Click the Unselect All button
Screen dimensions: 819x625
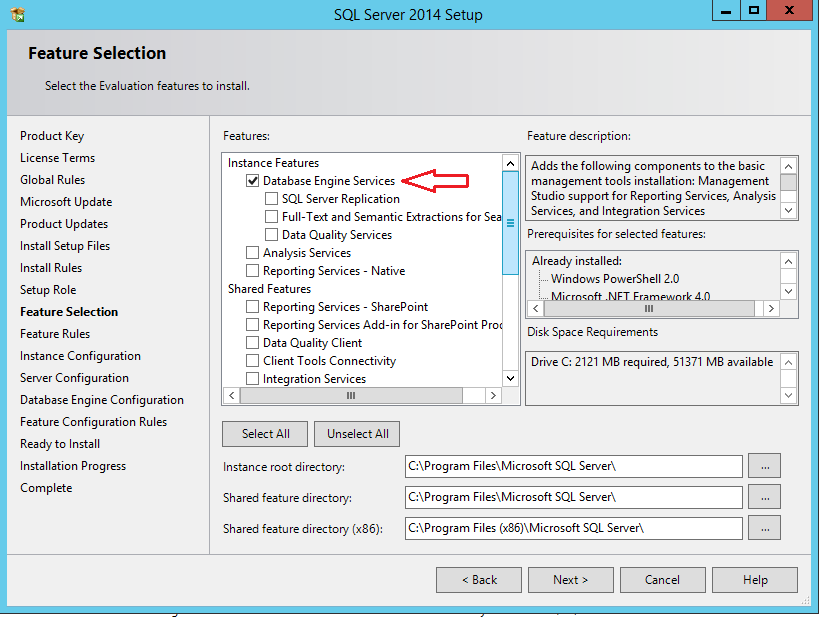click(x=357, y=434)
